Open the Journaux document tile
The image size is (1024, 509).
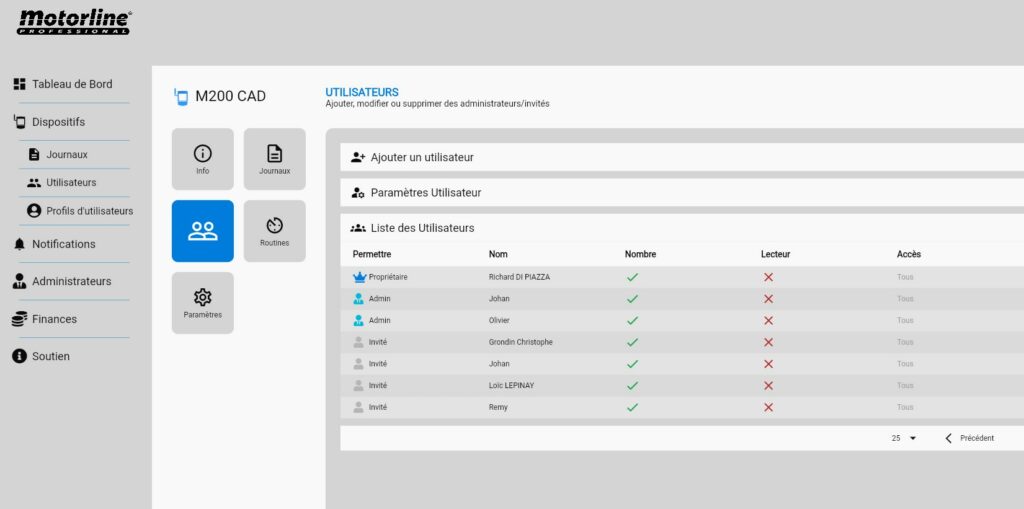pos(274,159)
